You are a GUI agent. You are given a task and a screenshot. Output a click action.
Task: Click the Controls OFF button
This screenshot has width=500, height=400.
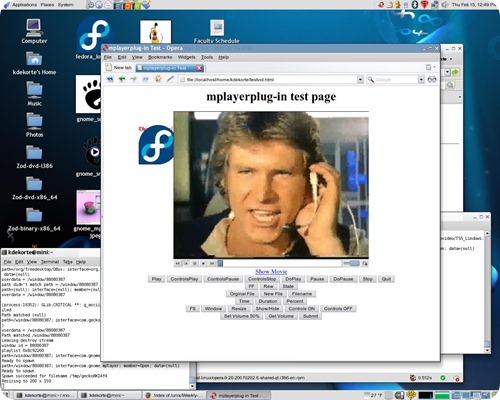(338, 309)
